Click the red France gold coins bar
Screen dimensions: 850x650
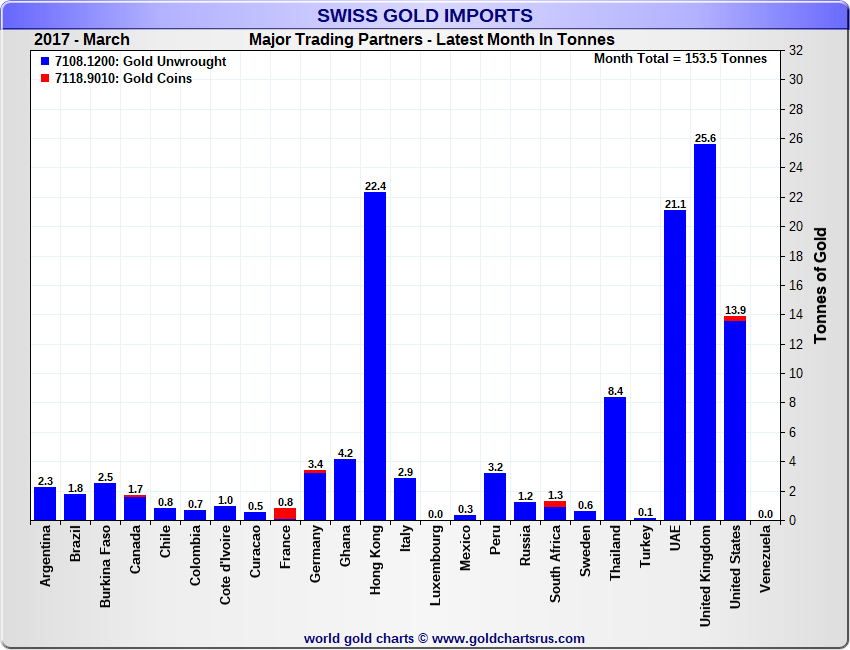pos(285,514)
